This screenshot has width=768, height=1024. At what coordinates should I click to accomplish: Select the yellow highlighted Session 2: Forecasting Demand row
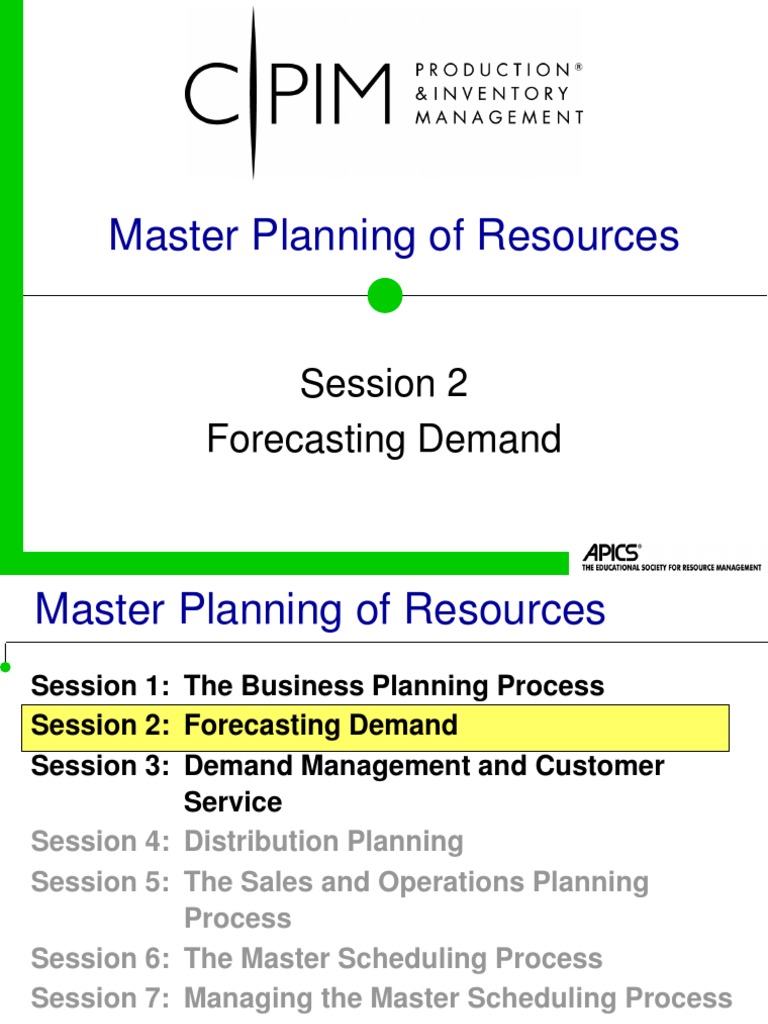375,726
